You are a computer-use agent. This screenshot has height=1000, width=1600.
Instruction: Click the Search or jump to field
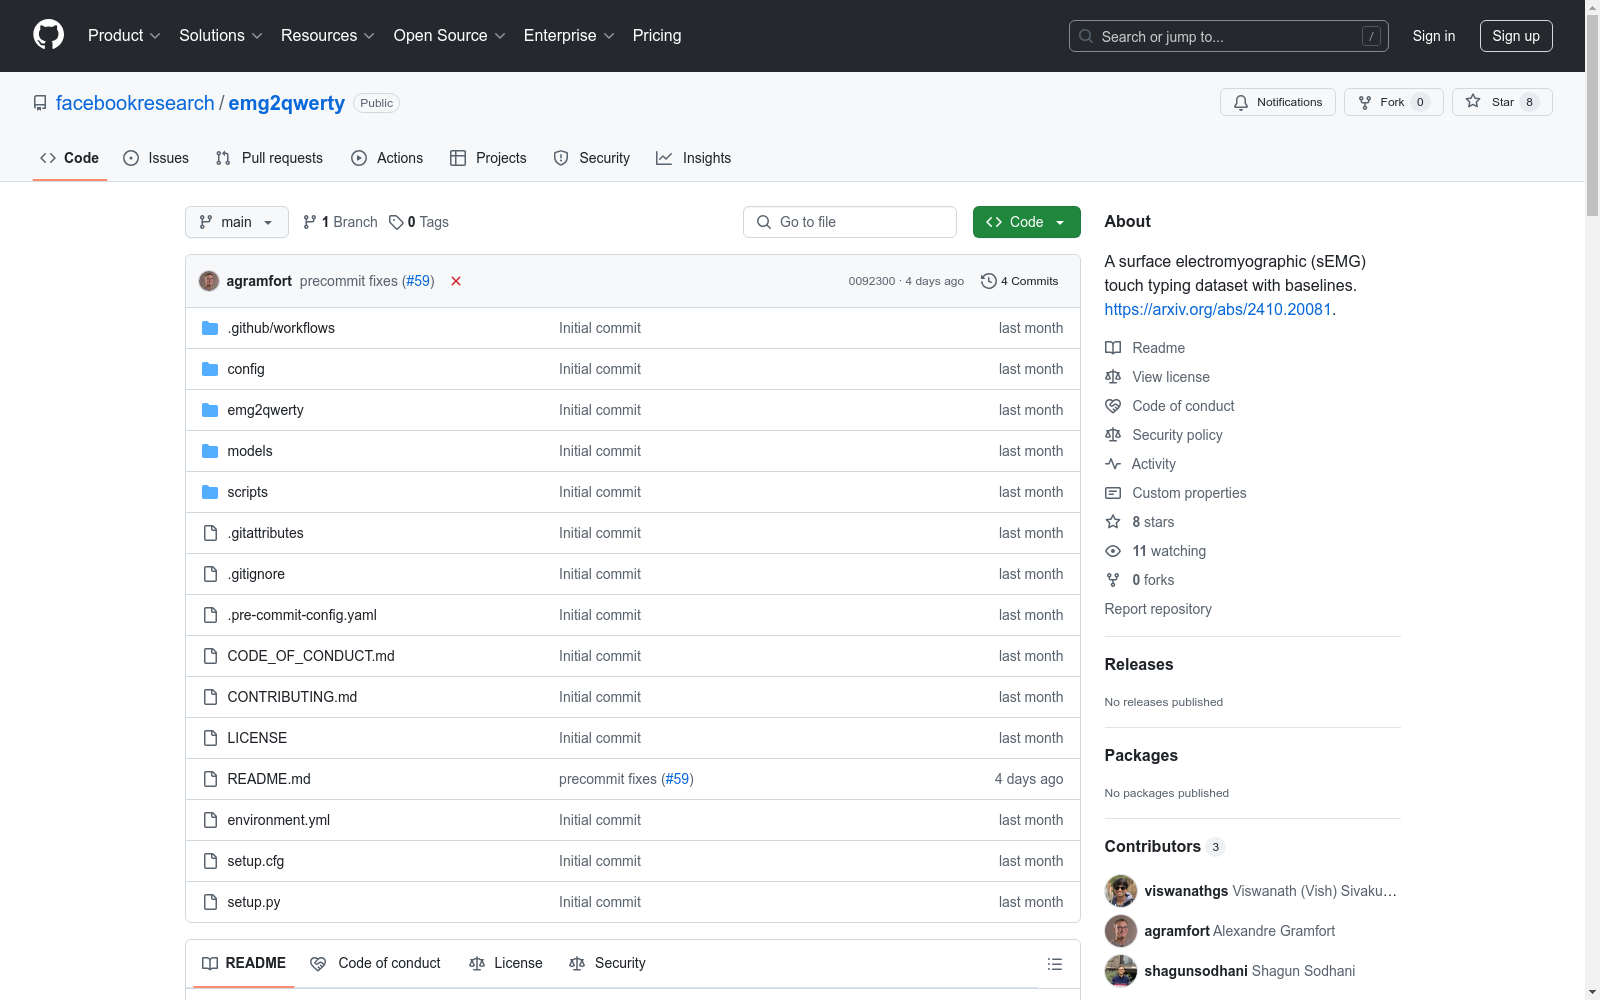click(x=1229, y=36)
